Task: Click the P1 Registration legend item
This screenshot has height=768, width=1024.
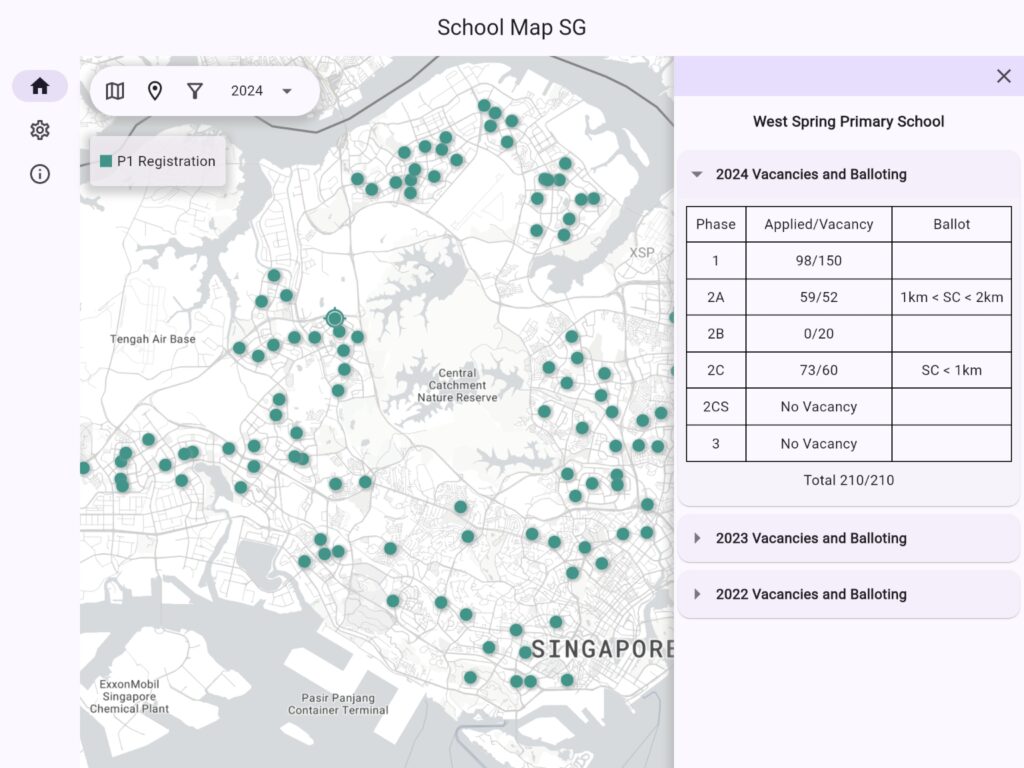Action: [x=158, y=161]
